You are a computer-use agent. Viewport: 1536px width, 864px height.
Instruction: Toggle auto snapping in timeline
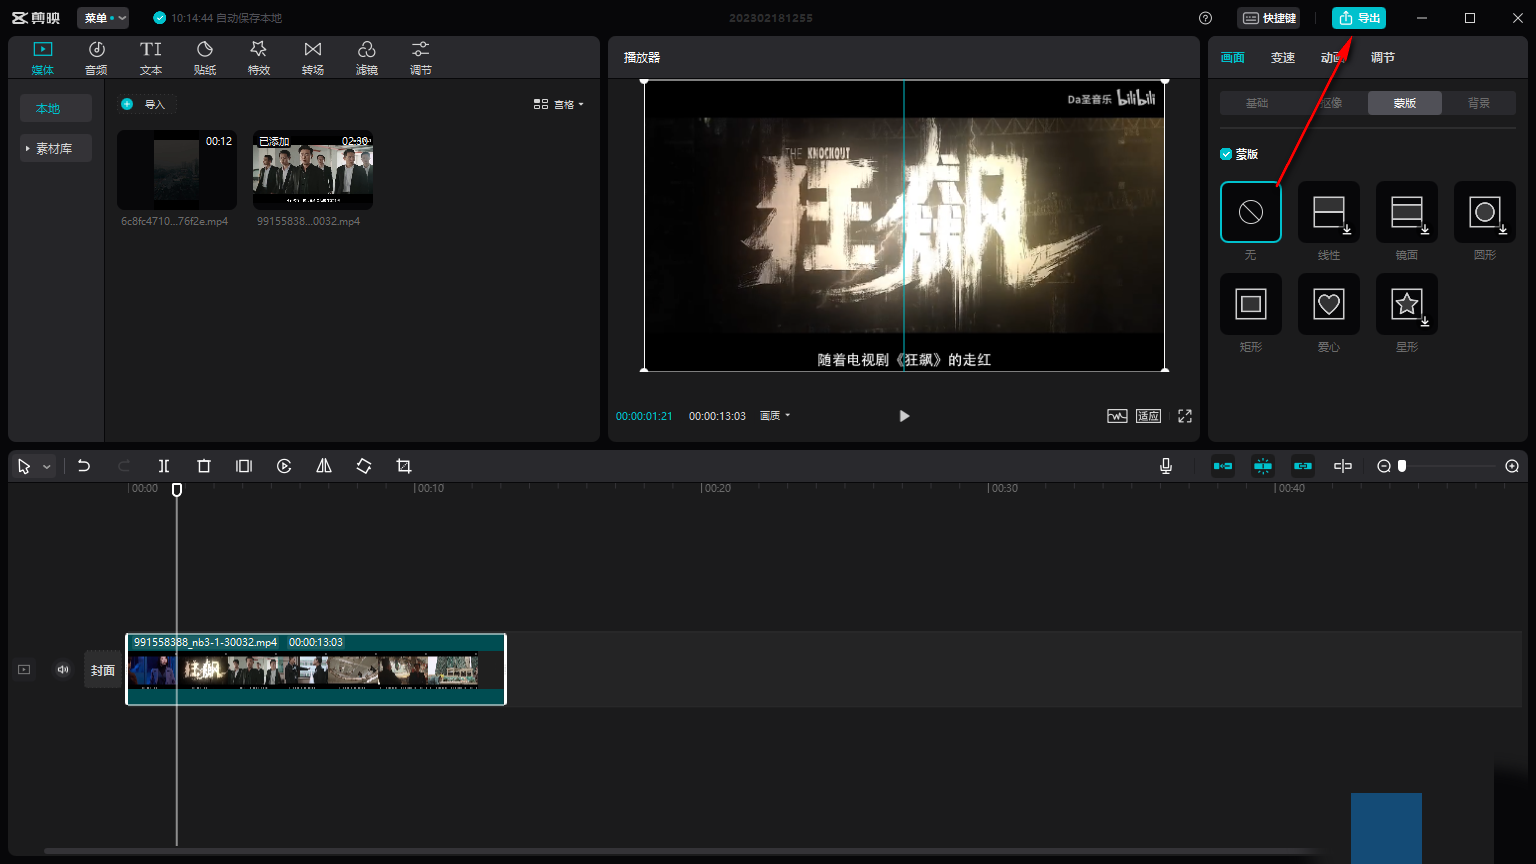click(1263, 466)
